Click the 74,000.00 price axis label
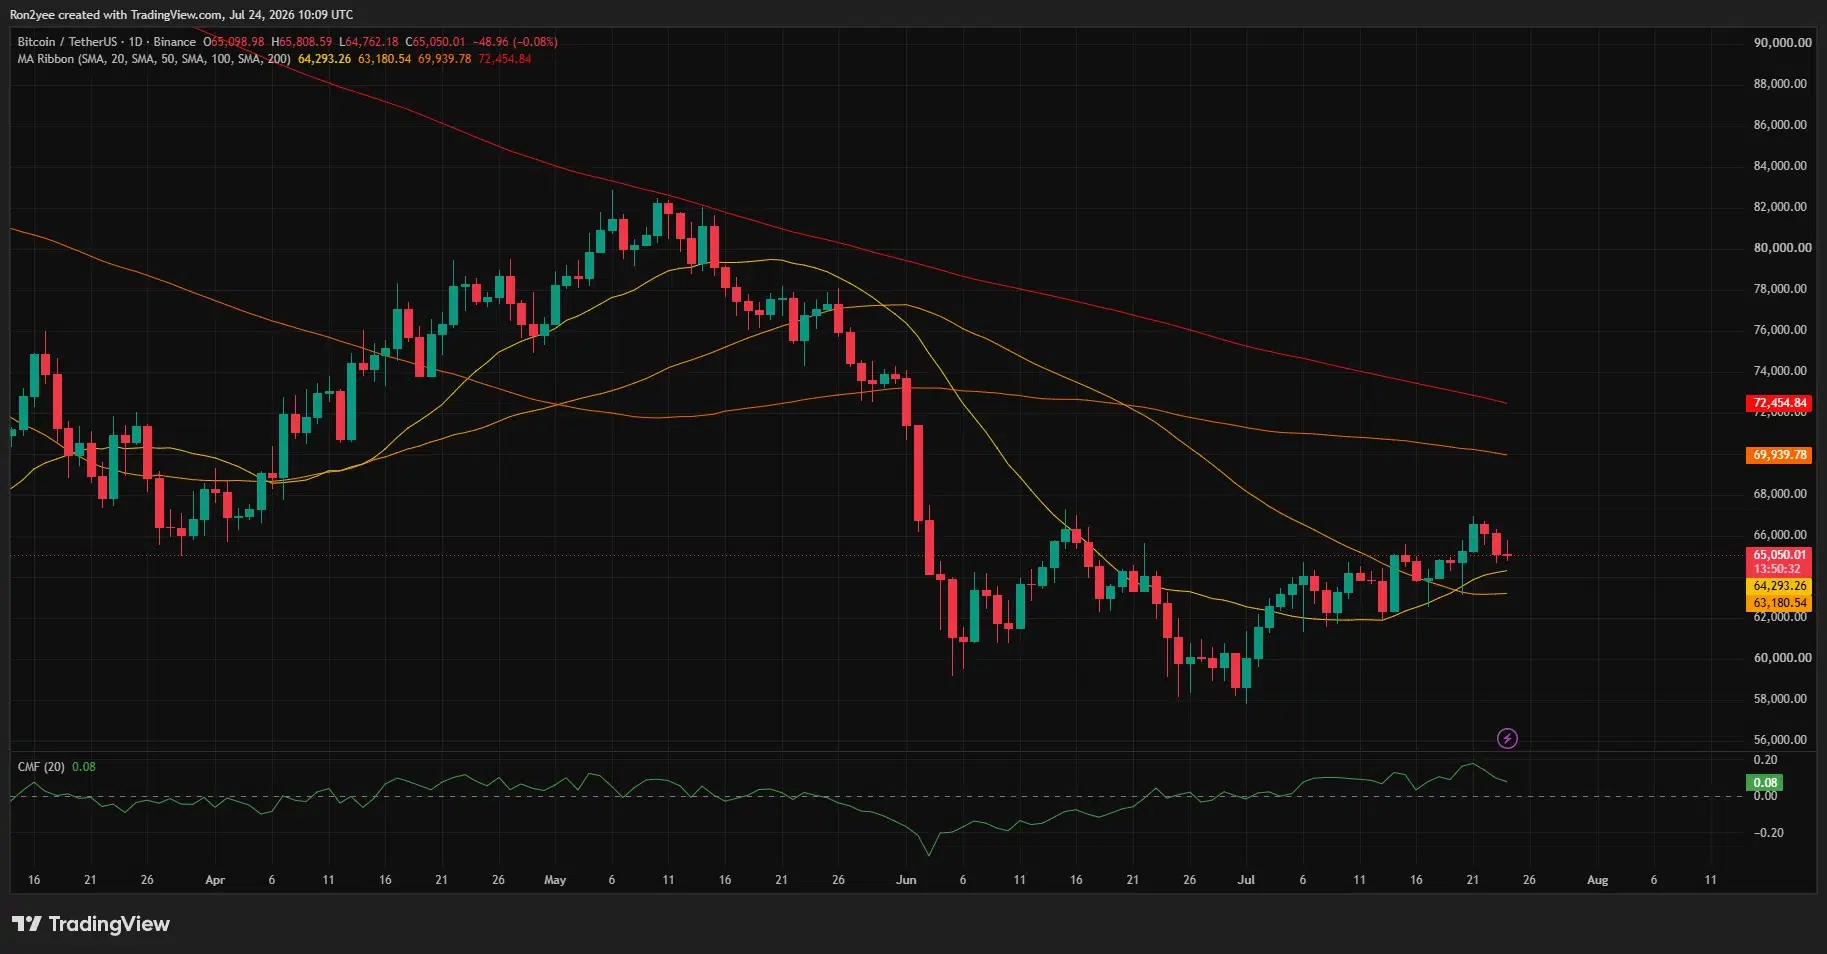Viewport: 1827px width, 954px height. pyautogui.click(x=1780, y=371)
